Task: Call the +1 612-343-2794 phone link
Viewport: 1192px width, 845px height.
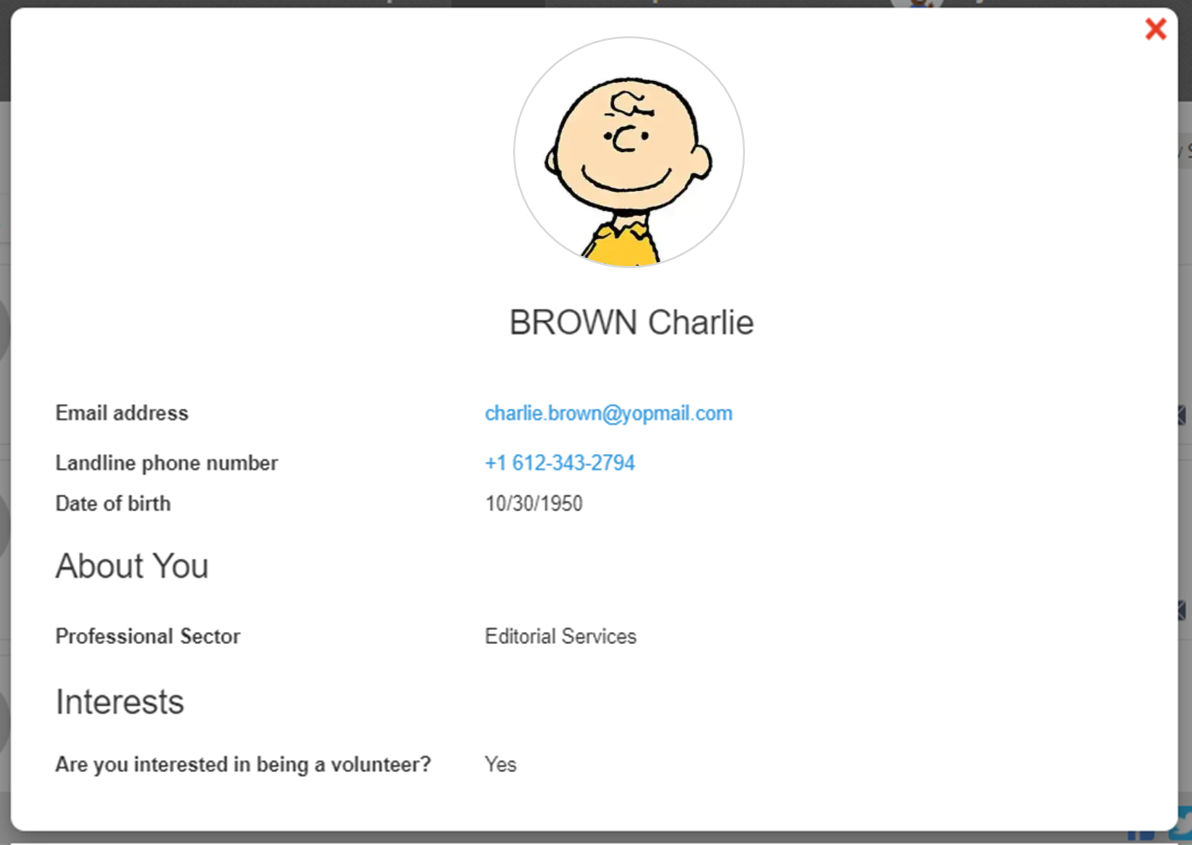Action: 559,463
